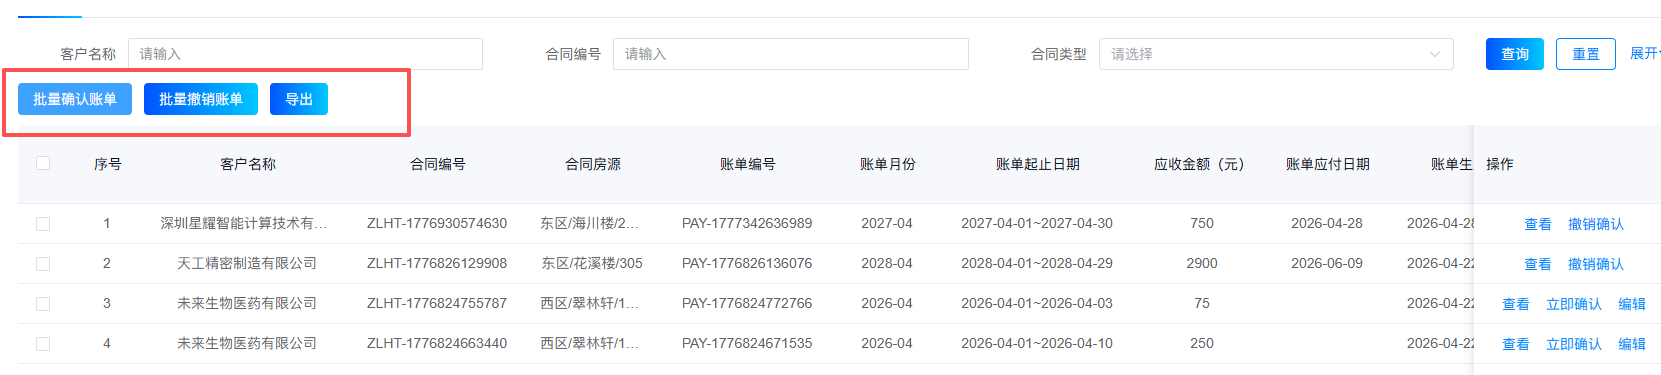
Task: Click the 应收金额（元） column header
Action: pyautogui.click(x=1199, y=164)
